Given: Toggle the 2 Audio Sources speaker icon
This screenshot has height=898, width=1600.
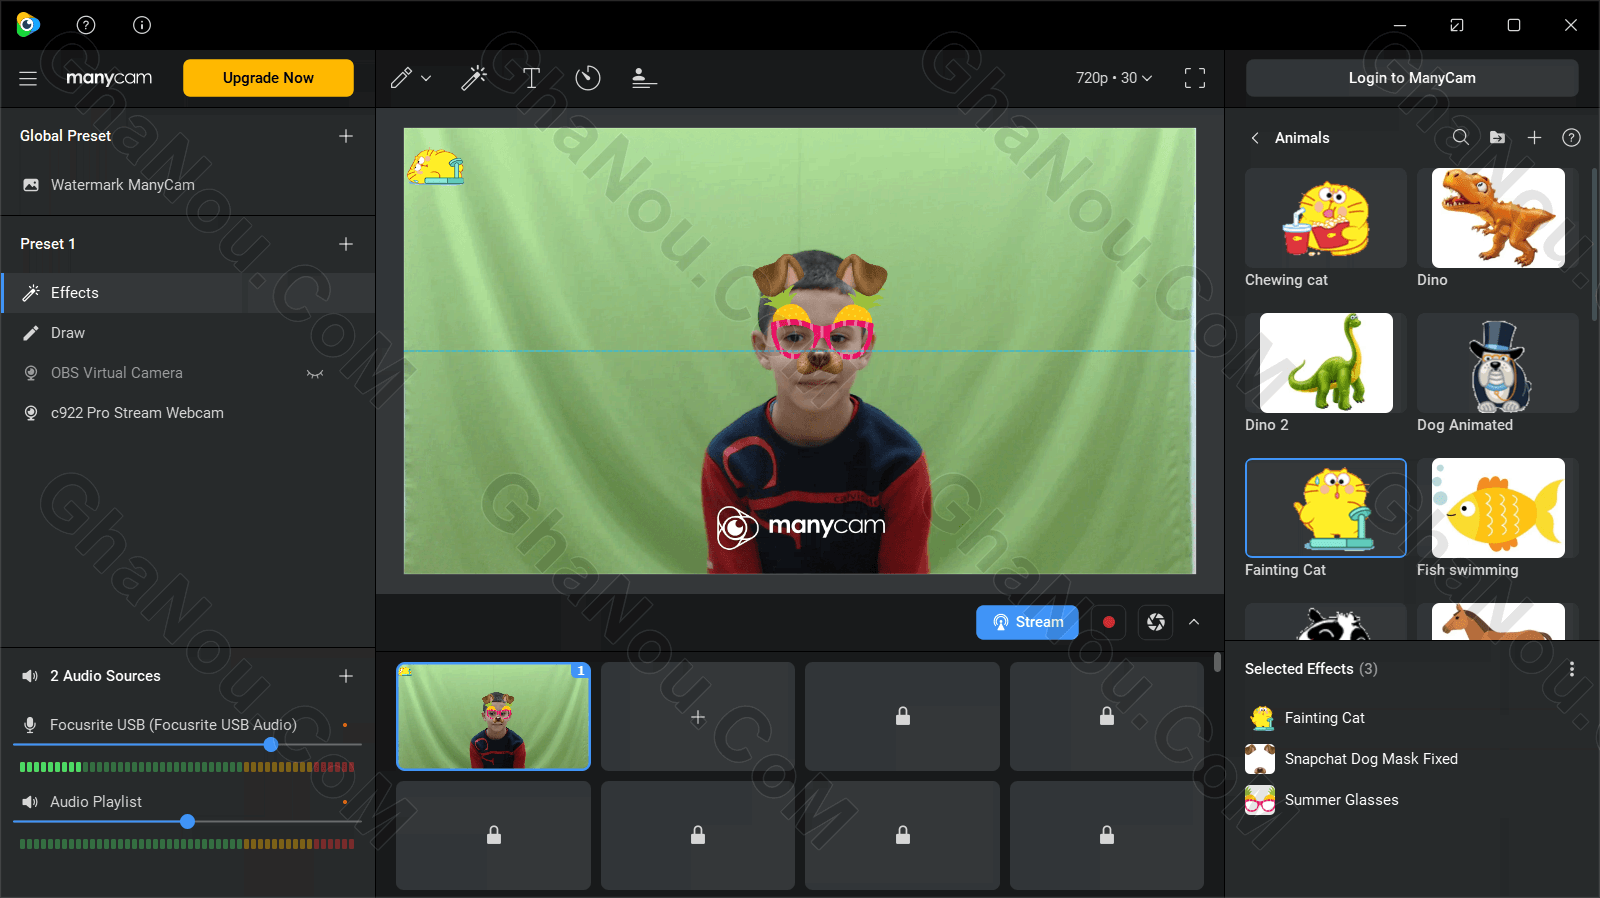Looking at the screenshot, I should tap(30, 676).
